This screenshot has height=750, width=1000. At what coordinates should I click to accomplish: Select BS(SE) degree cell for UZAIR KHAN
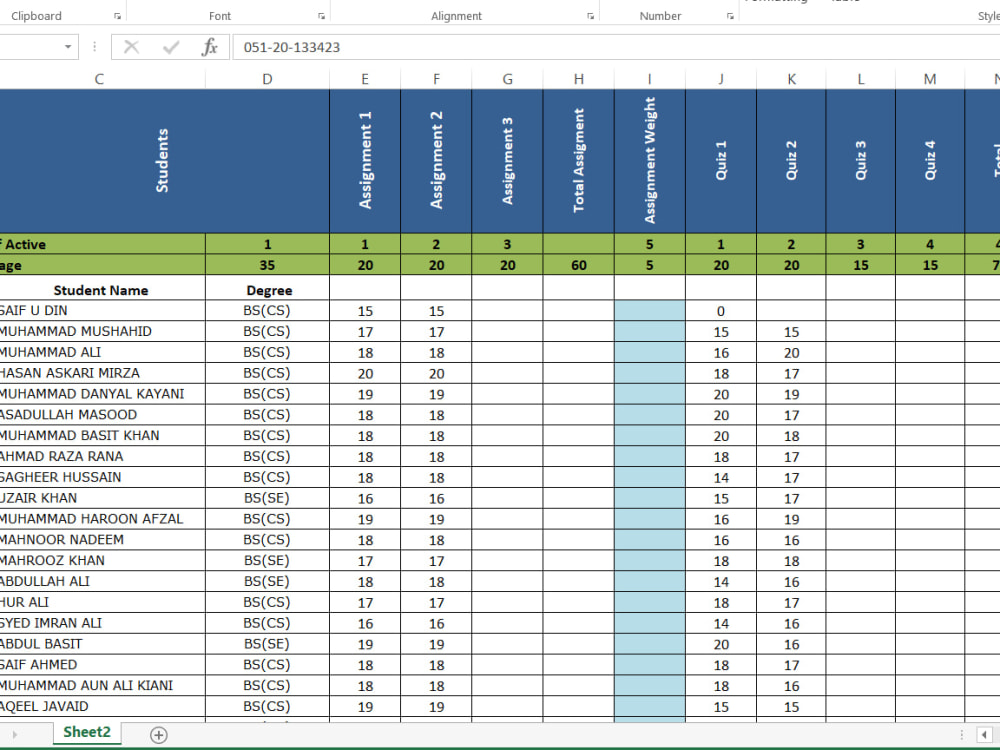(x=267, y=498)
